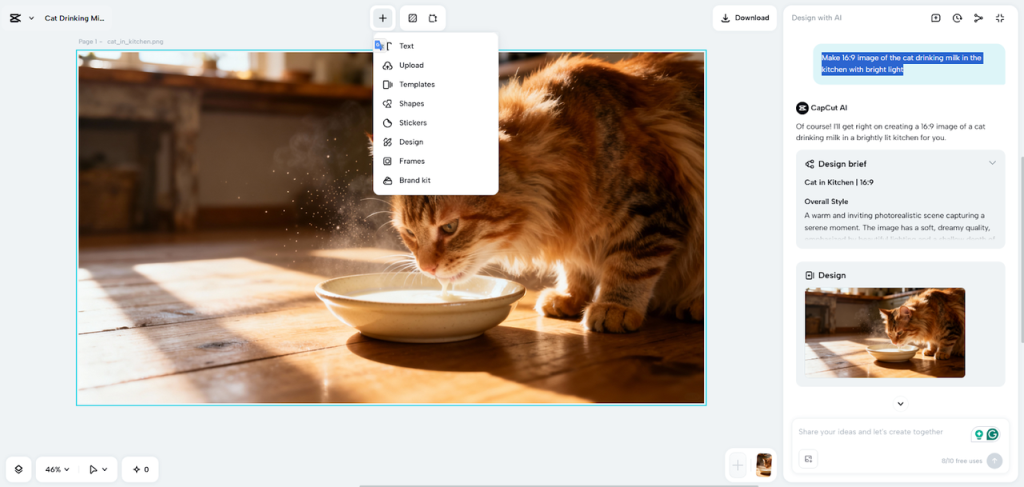Select Templates from the add menu
This screenshot has height=487, width=1024.
pyautogui.click(x=416, y=84)
